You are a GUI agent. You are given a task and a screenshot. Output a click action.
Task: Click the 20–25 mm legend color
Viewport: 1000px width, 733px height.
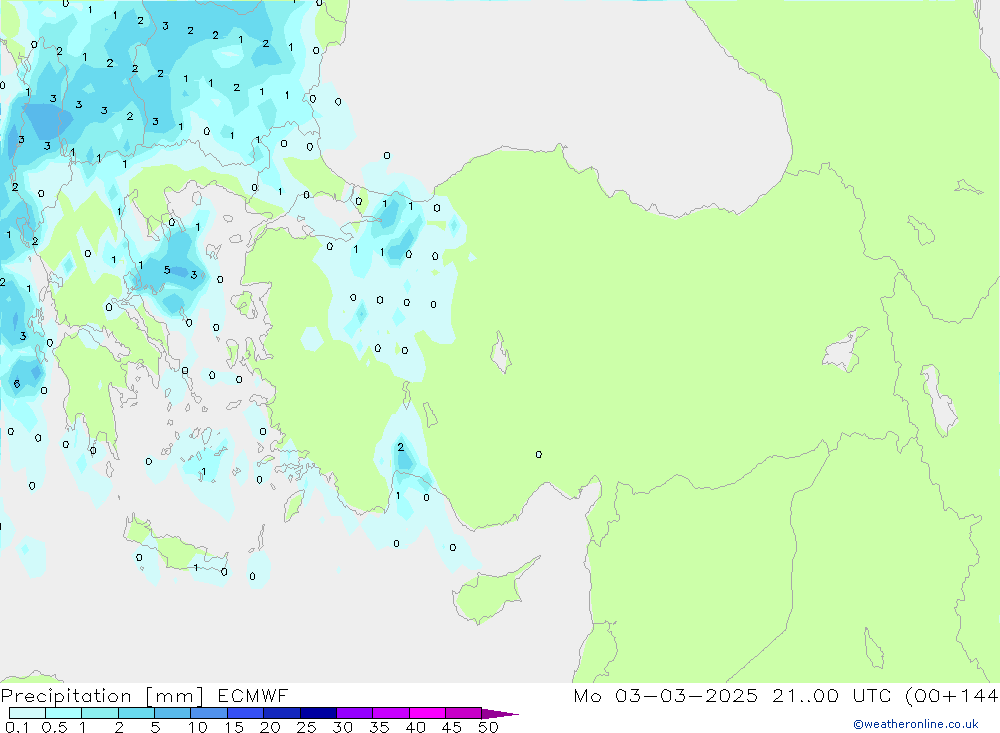tap(282, 713)
